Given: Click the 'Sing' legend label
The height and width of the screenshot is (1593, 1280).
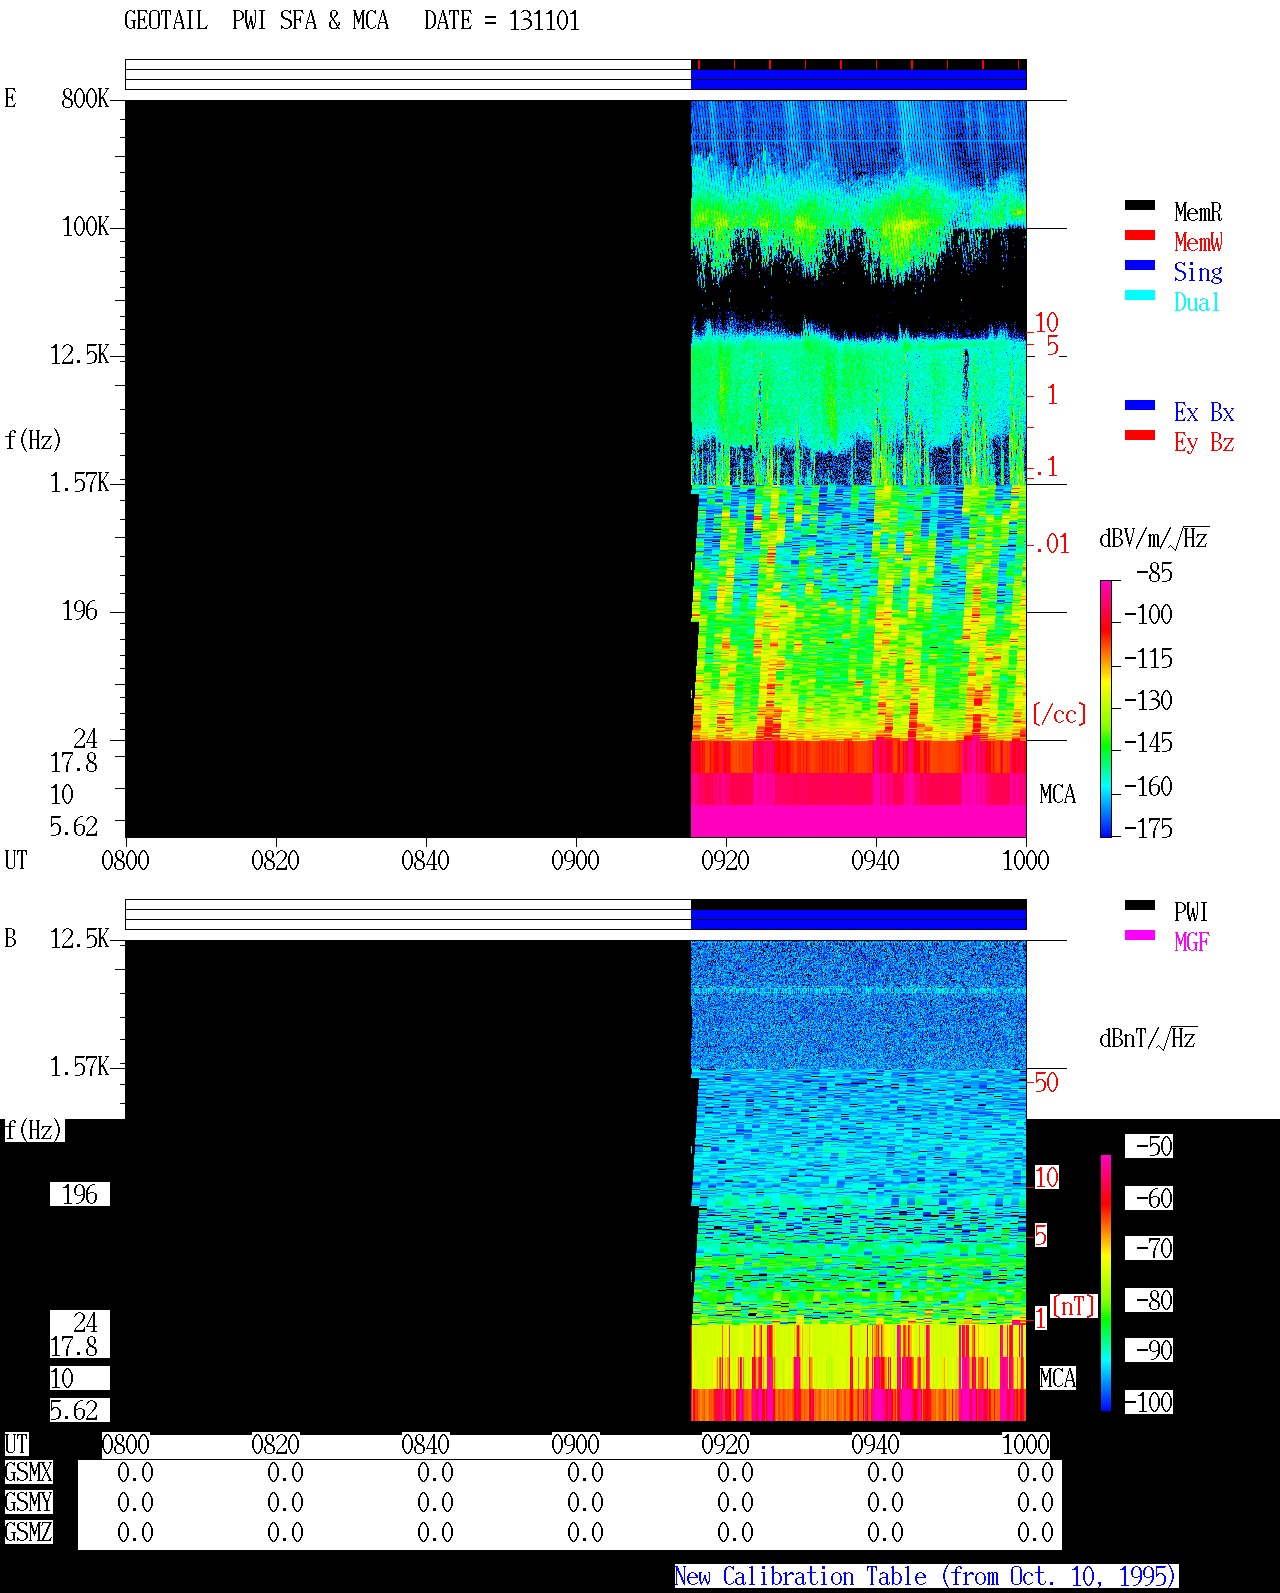Looking at the screenshot, I should point(1198,272).
